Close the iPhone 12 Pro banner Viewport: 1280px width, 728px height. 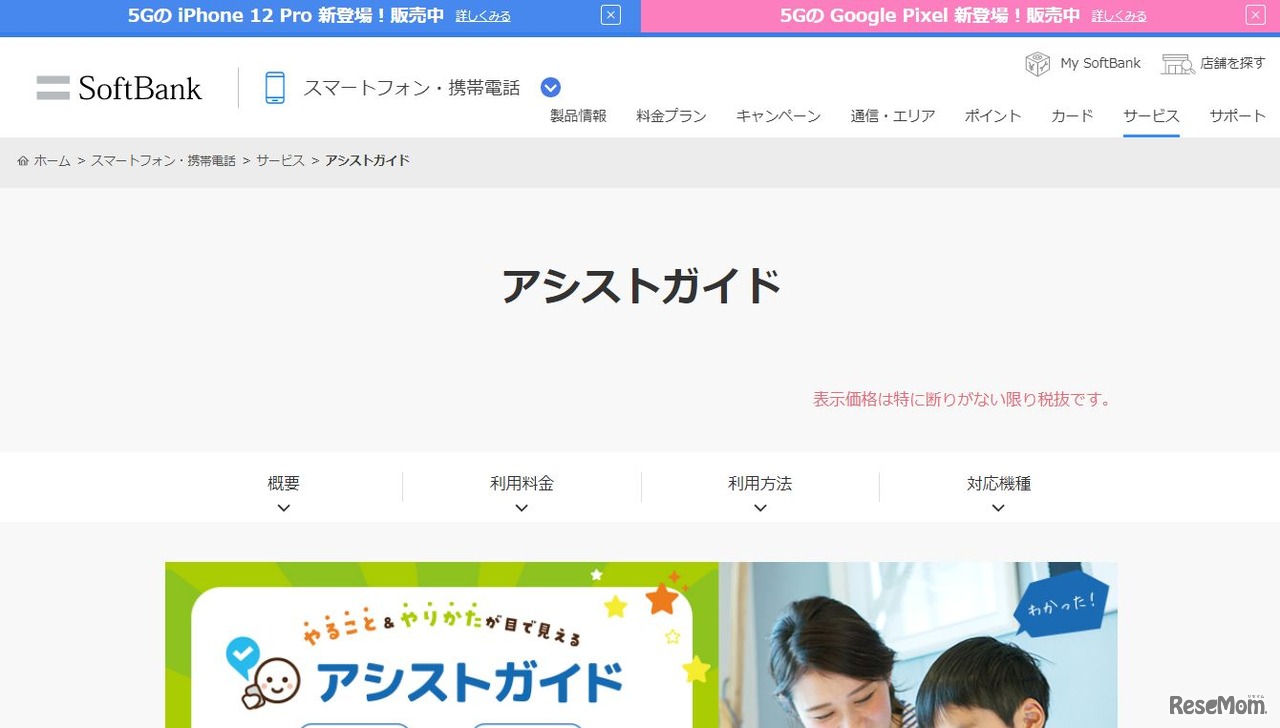611,15
